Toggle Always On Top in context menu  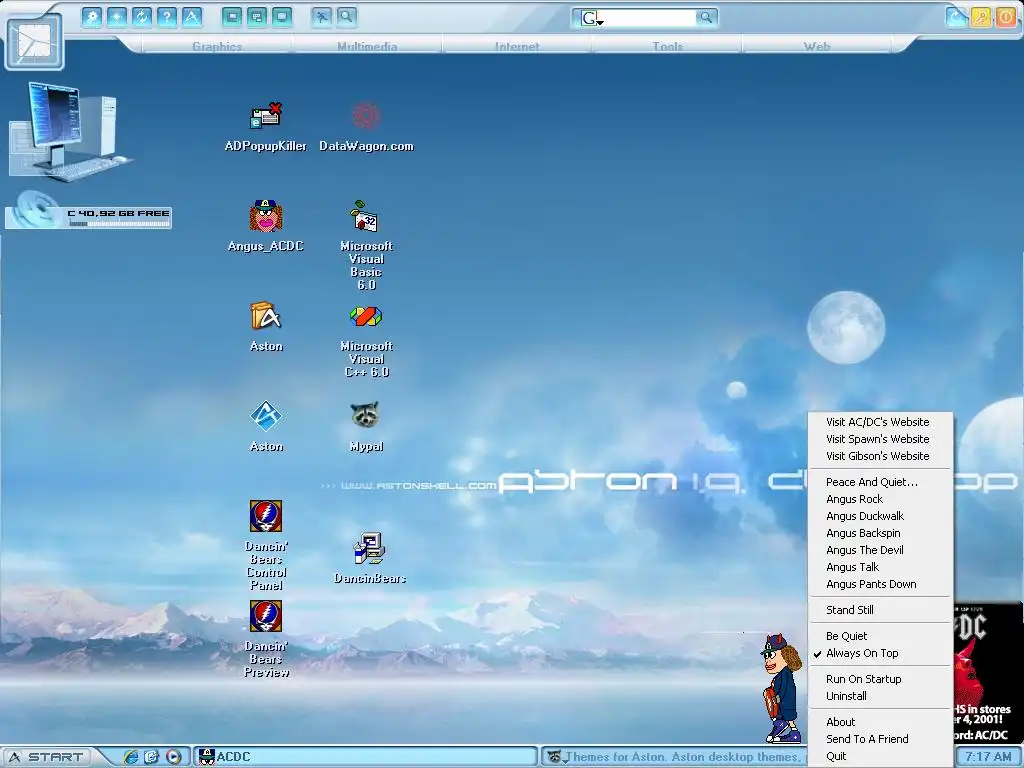[880, 653]
